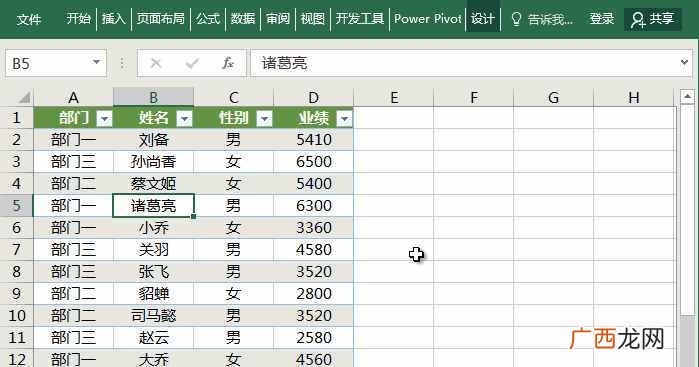Click cell containing 蔡文姬
The width and height of the screenshot is (699, 367).
(153, 183)
